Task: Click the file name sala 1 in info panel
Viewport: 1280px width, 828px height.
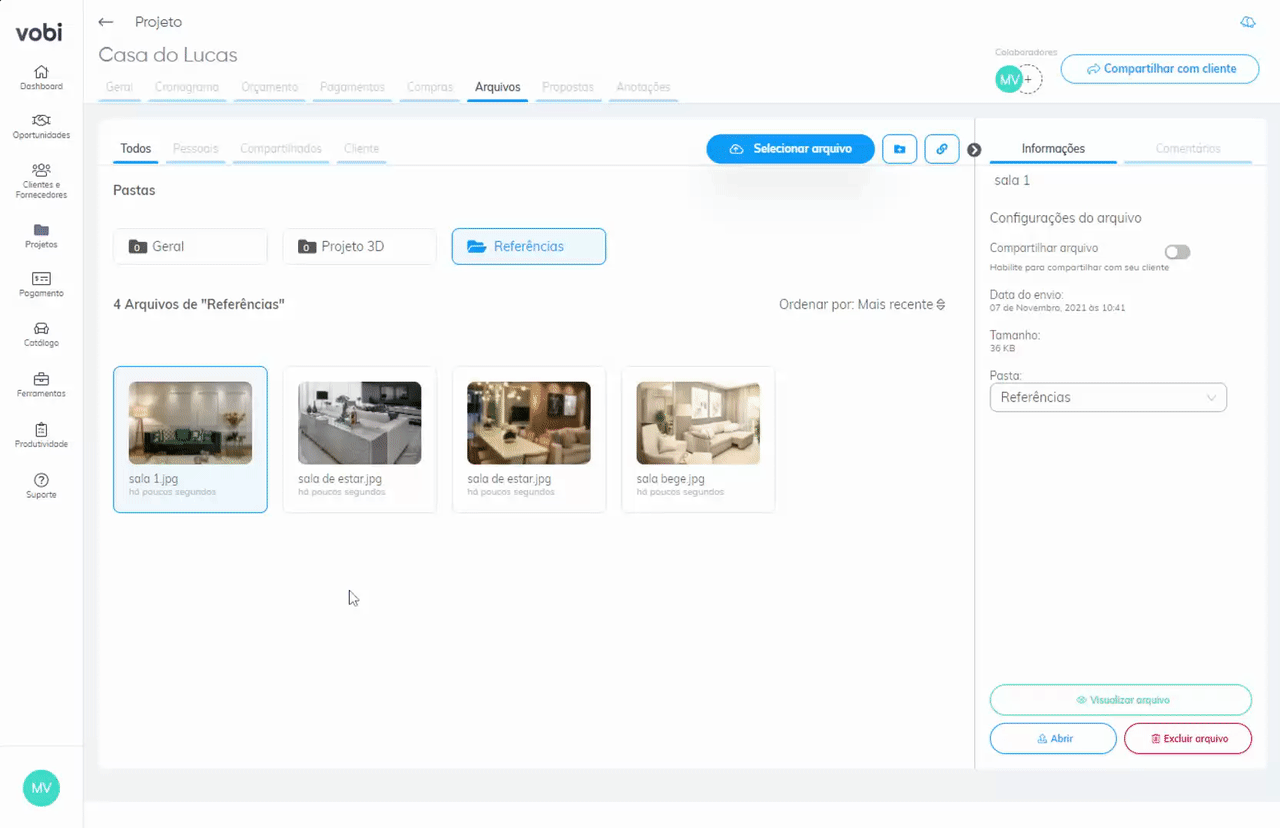Action: 1012,181
